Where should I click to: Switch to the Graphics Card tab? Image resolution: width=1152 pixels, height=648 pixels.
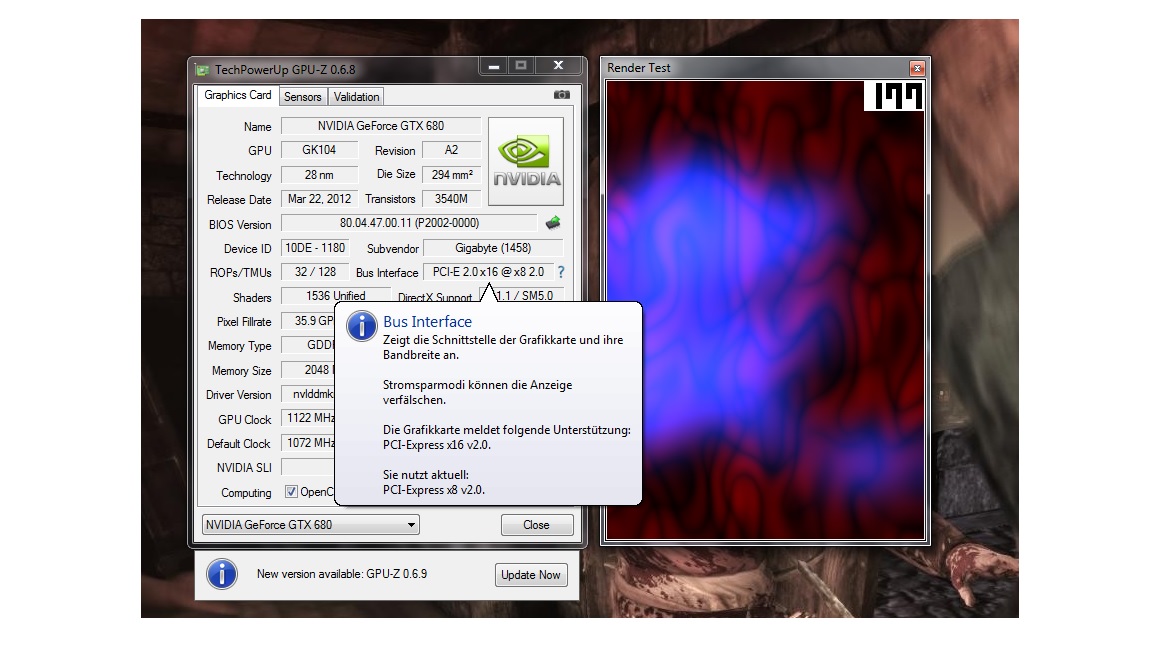pos(237,96)
